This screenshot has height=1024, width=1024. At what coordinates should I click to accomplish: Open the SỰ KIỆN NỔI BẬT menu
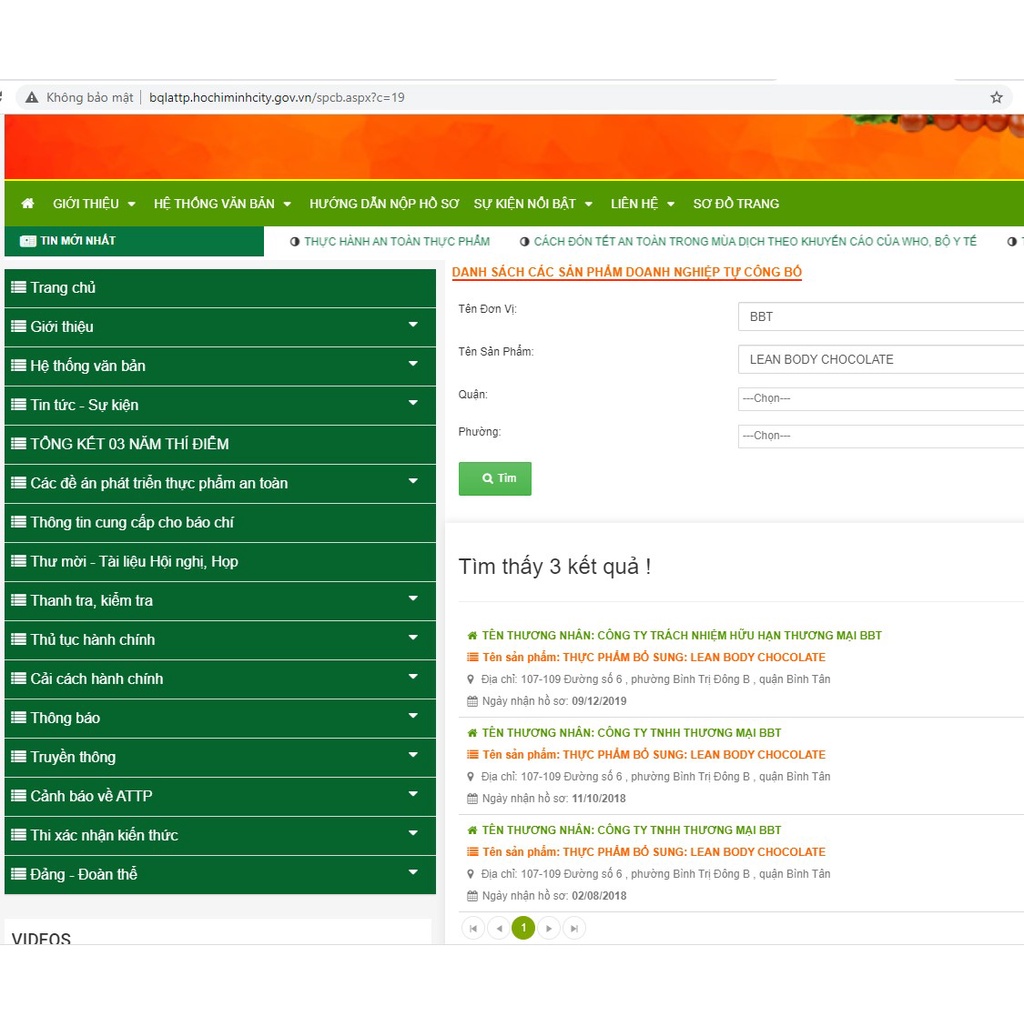[x=533, y=204]
